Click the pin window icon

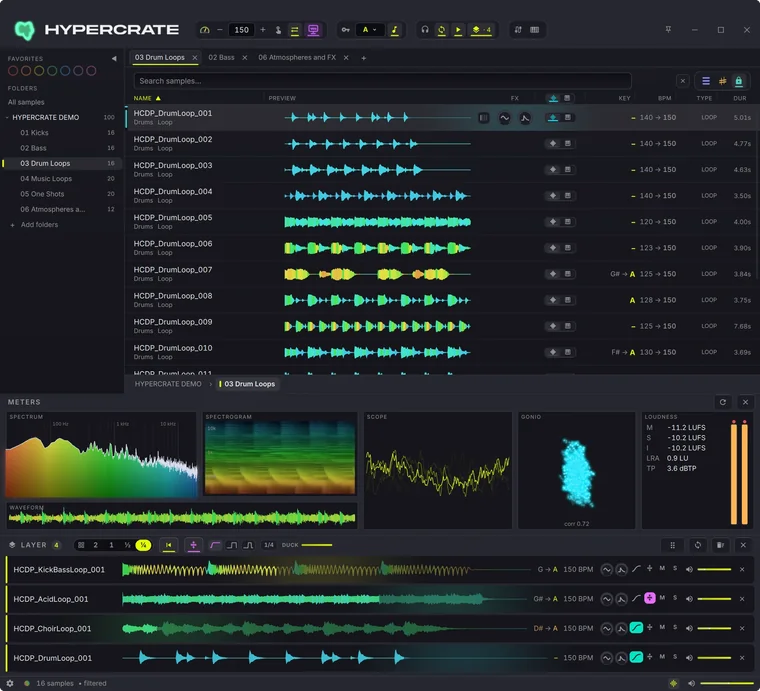click(x=668, y=30)
